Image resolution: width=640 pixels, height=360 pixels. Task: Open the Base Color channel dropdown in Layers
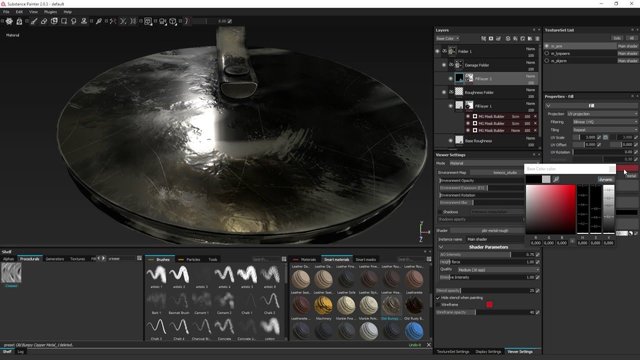447,38
